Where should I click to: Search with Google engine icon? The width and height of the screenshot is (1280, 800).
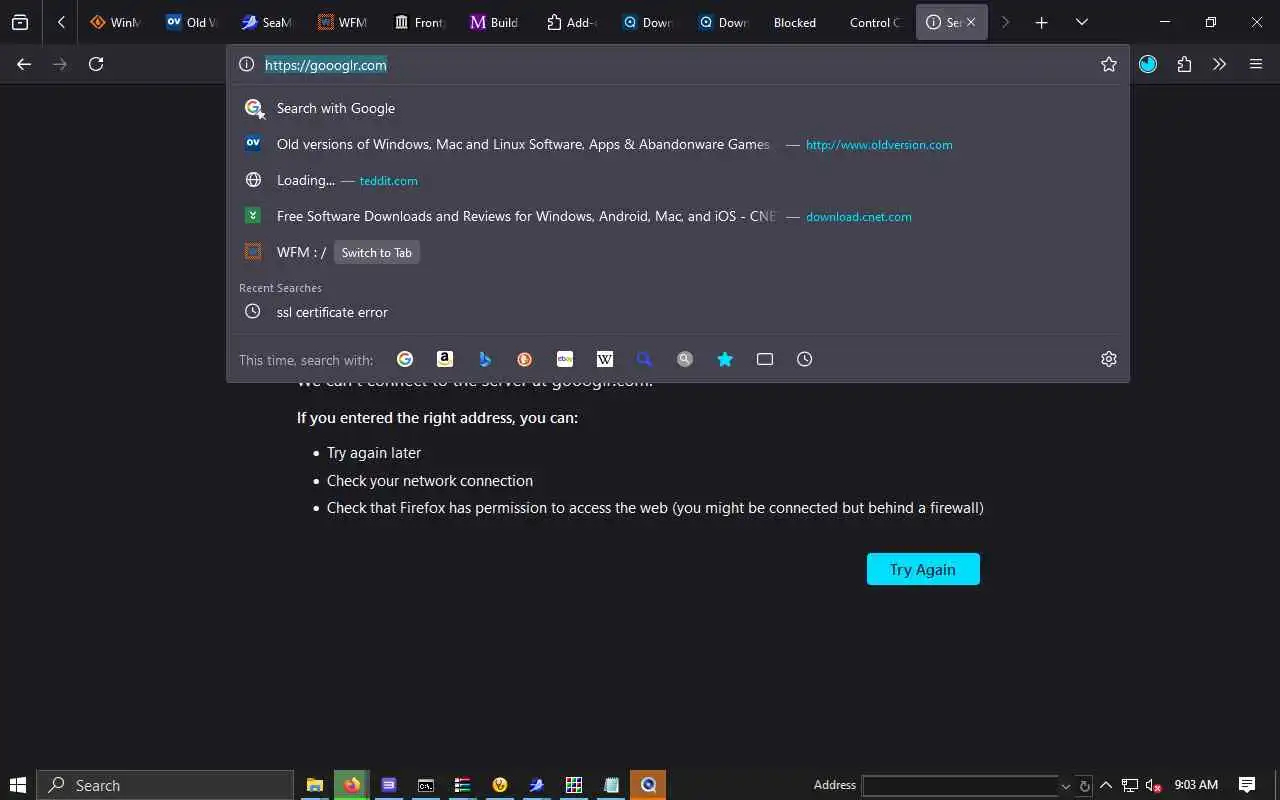coord(405,359)
